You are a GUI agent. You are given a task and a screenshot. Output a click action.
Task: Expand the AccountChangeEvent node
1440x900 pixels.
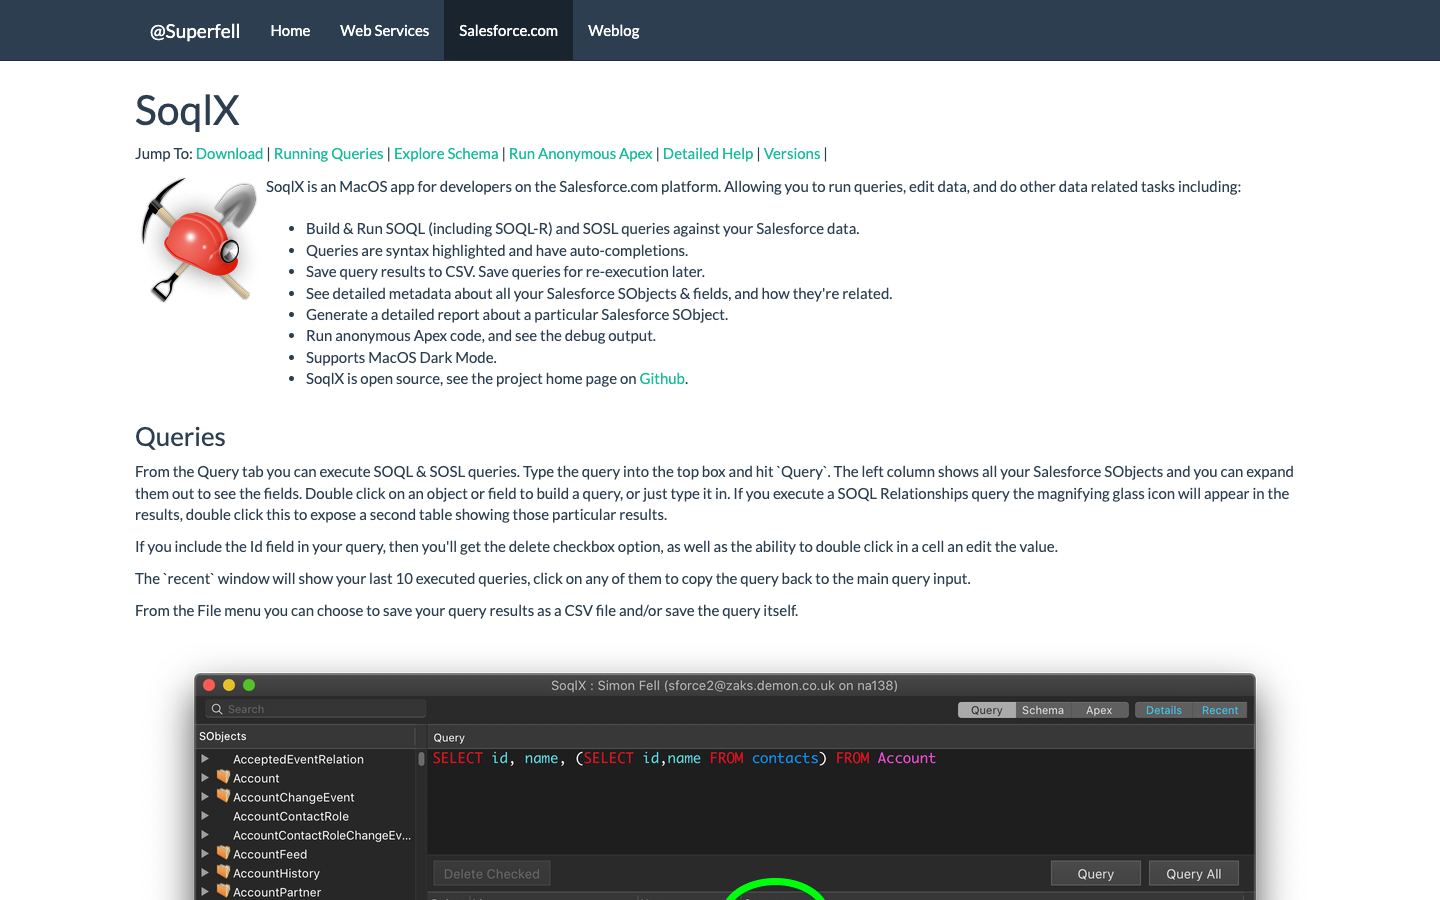tap(205, 797)
